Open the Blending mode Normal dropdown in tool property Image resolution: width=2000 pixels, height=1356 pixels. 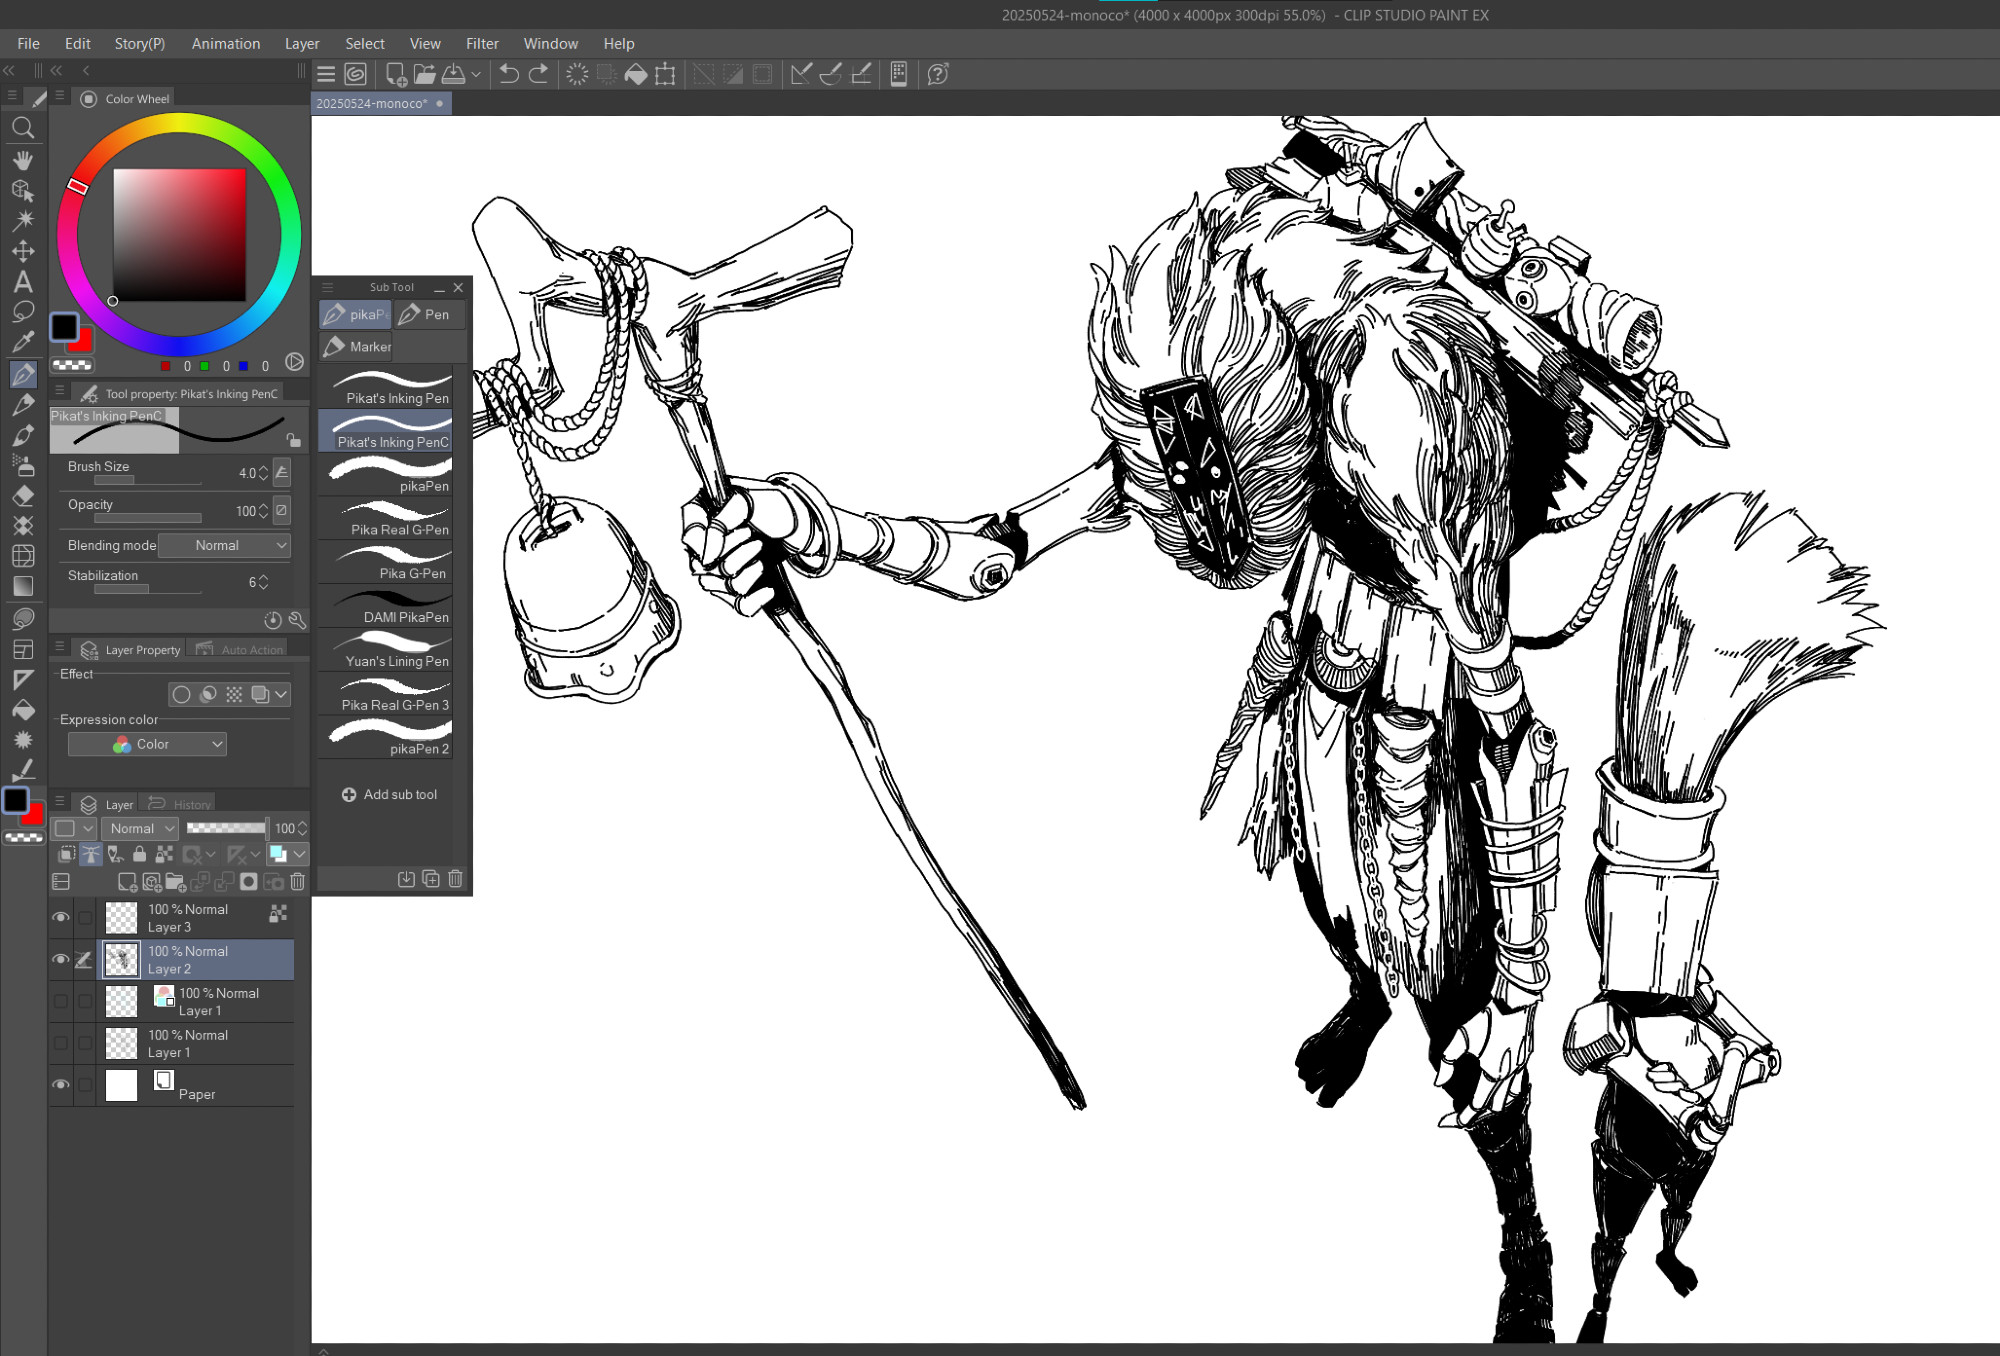[225, 545]
